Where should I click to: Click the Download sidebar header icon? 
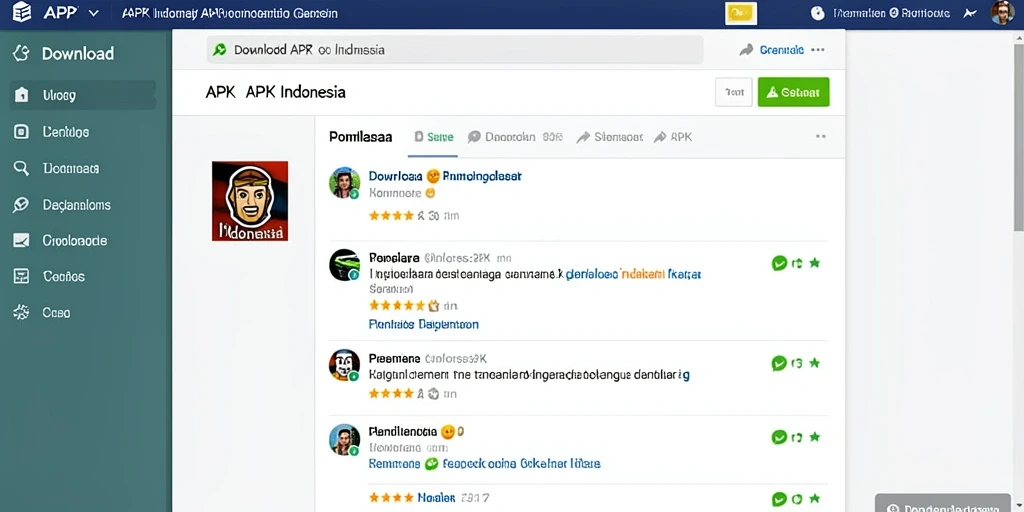pos(22,54)
